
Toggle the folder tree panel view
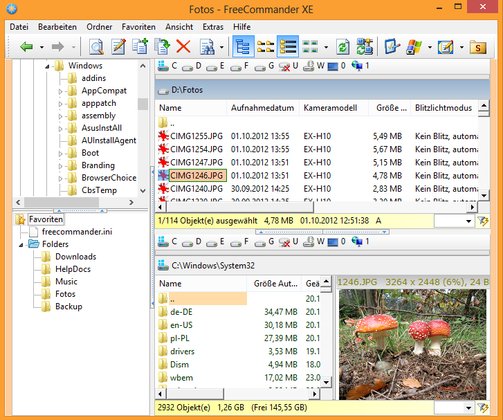tap(243, 47)
